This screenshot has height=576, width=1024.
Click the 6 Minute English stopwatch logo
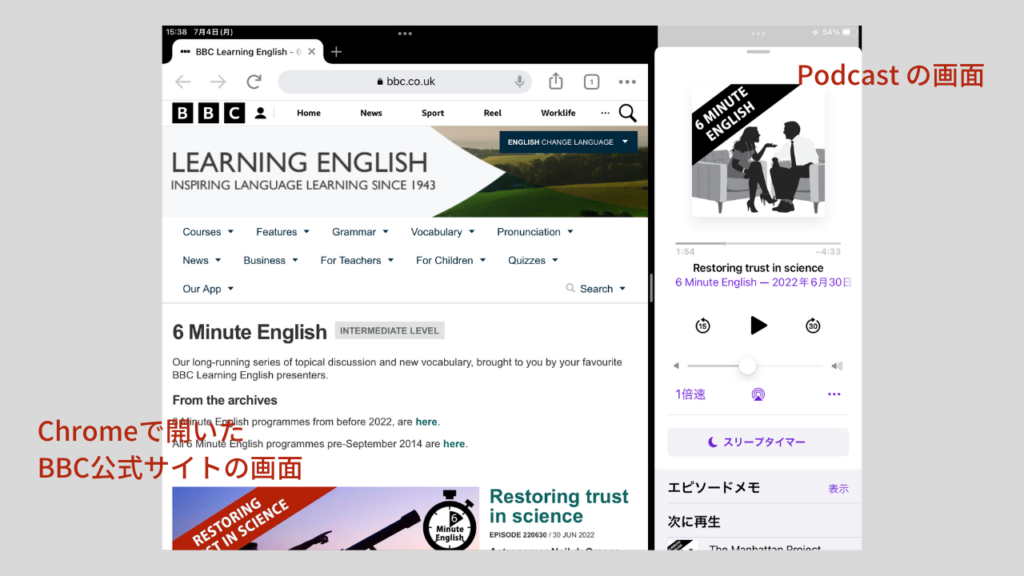point(449,522)
